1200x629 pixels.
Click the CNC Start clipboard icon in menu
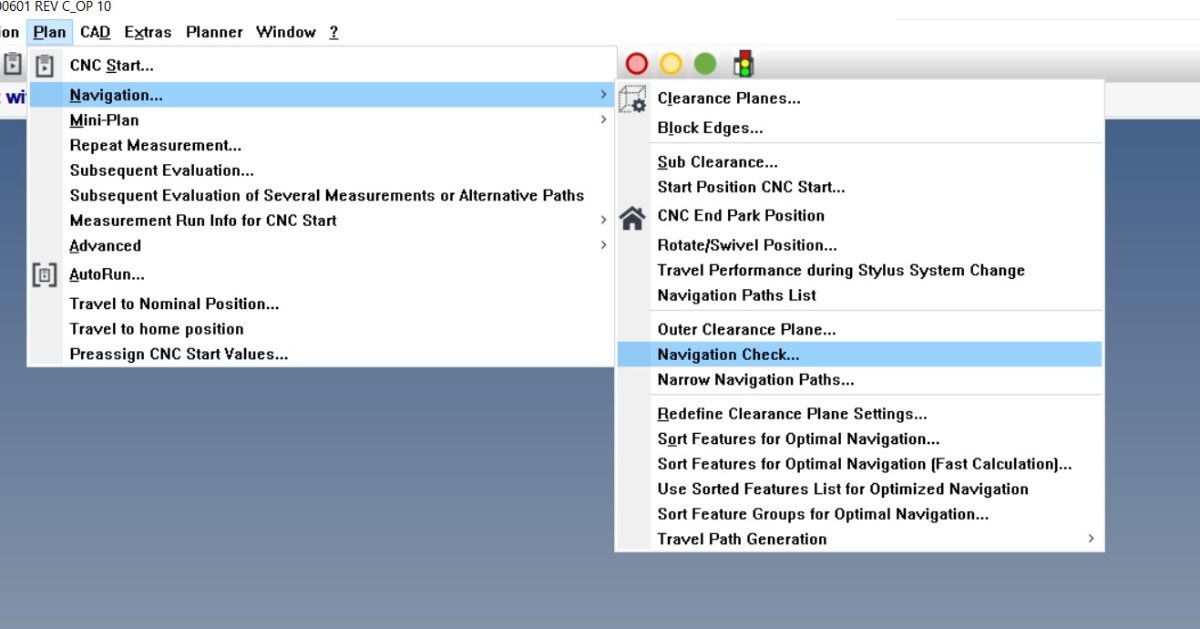[x=45, y=66]
